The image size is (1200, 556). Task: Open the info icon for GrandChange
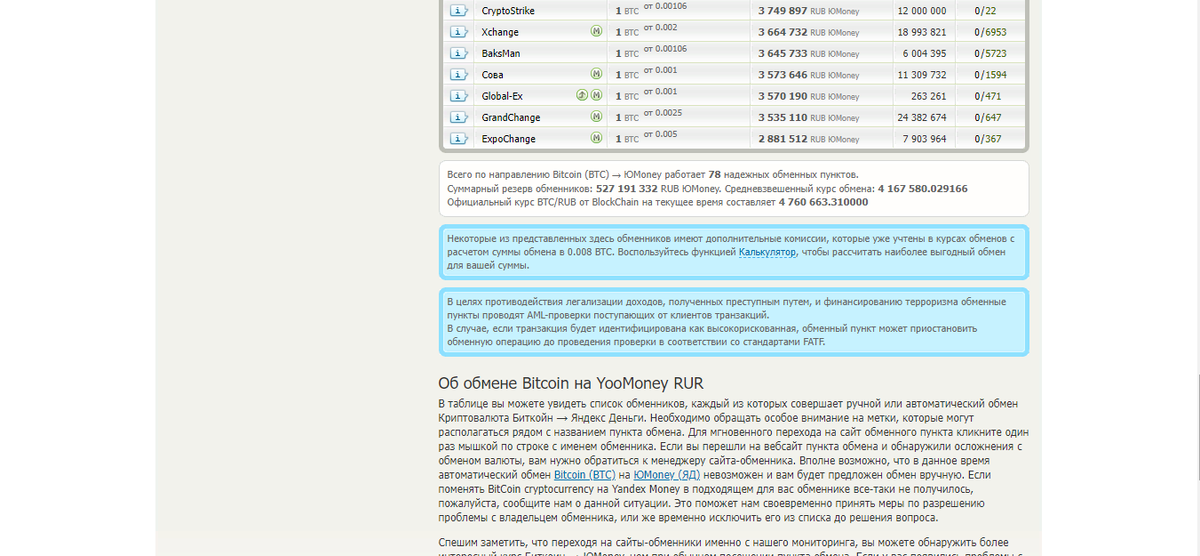[x=458, y=117]
